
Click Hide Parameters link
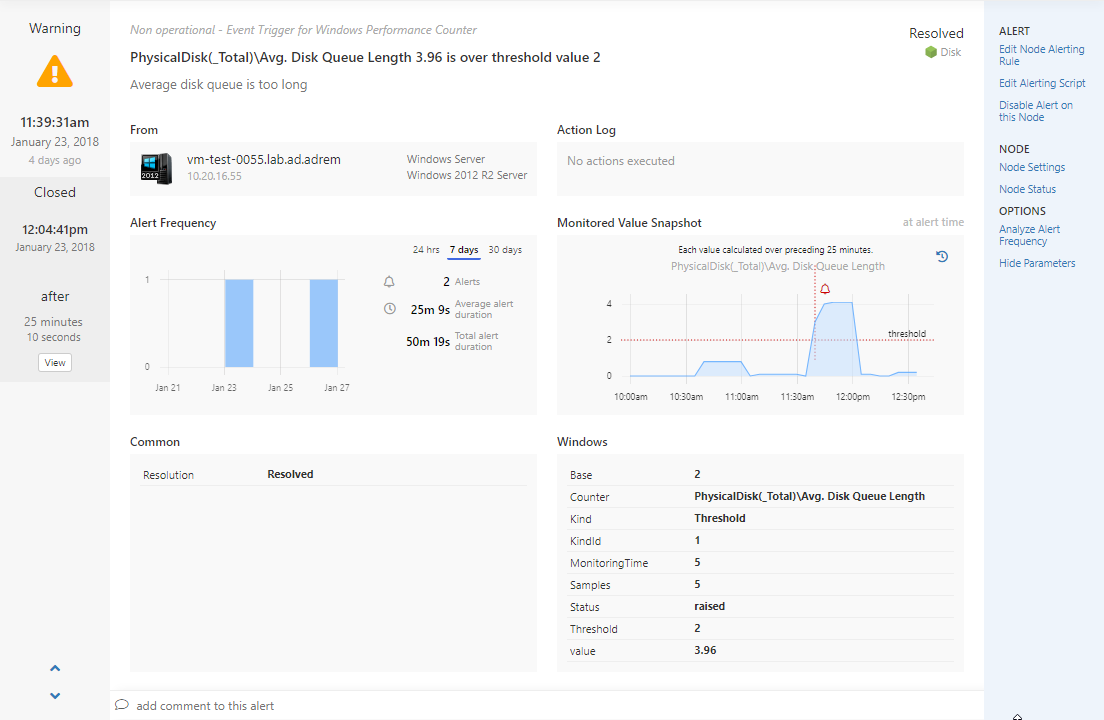(1037, 263)
